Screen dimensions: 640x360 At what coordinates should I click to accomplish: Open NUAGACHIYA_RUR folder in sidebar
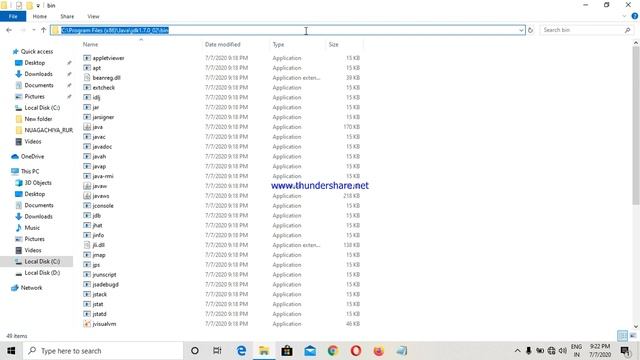(48, 130)
